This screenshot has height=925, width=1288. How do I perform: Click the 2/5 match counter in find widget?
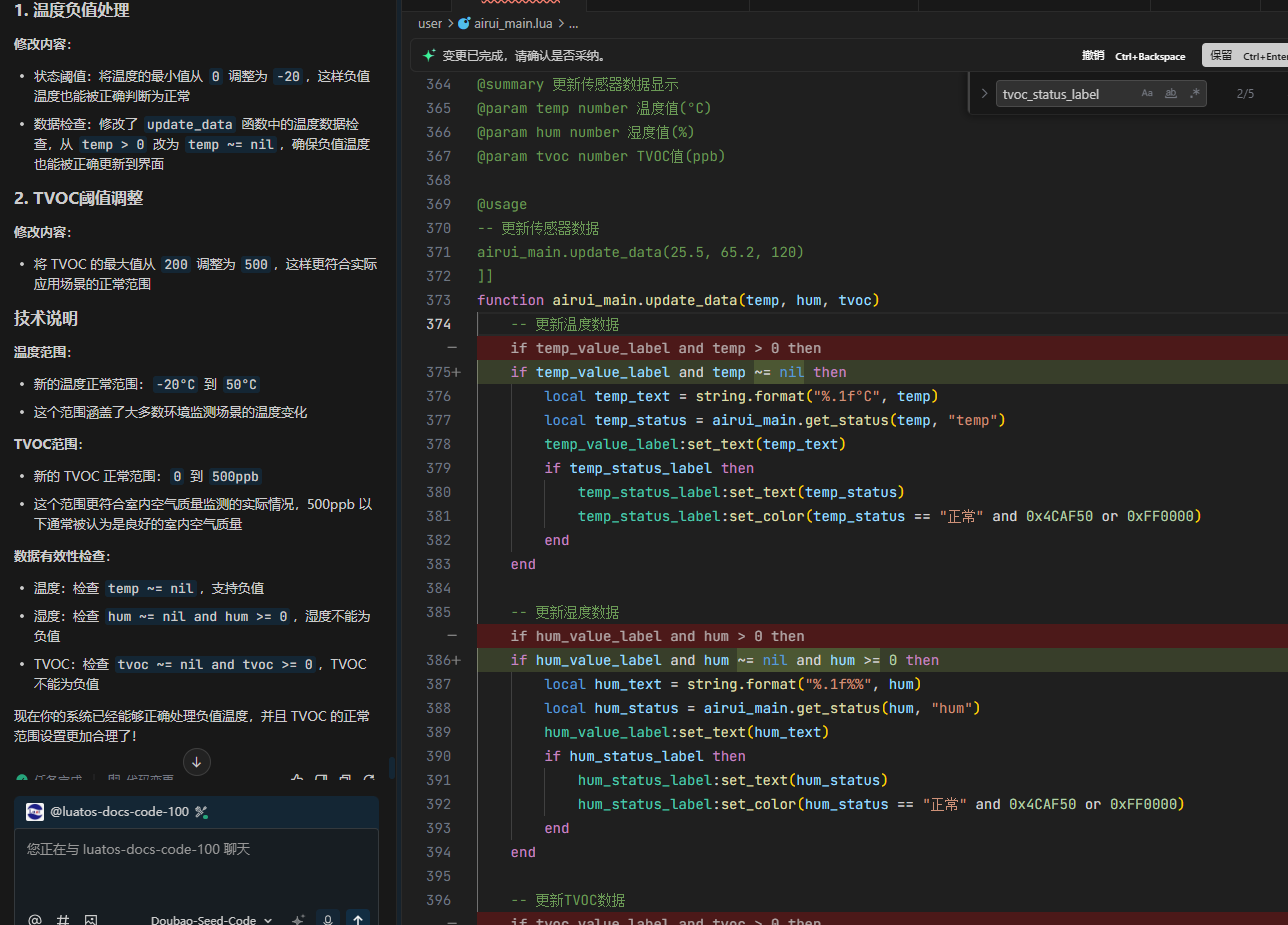coord(1245,94)
